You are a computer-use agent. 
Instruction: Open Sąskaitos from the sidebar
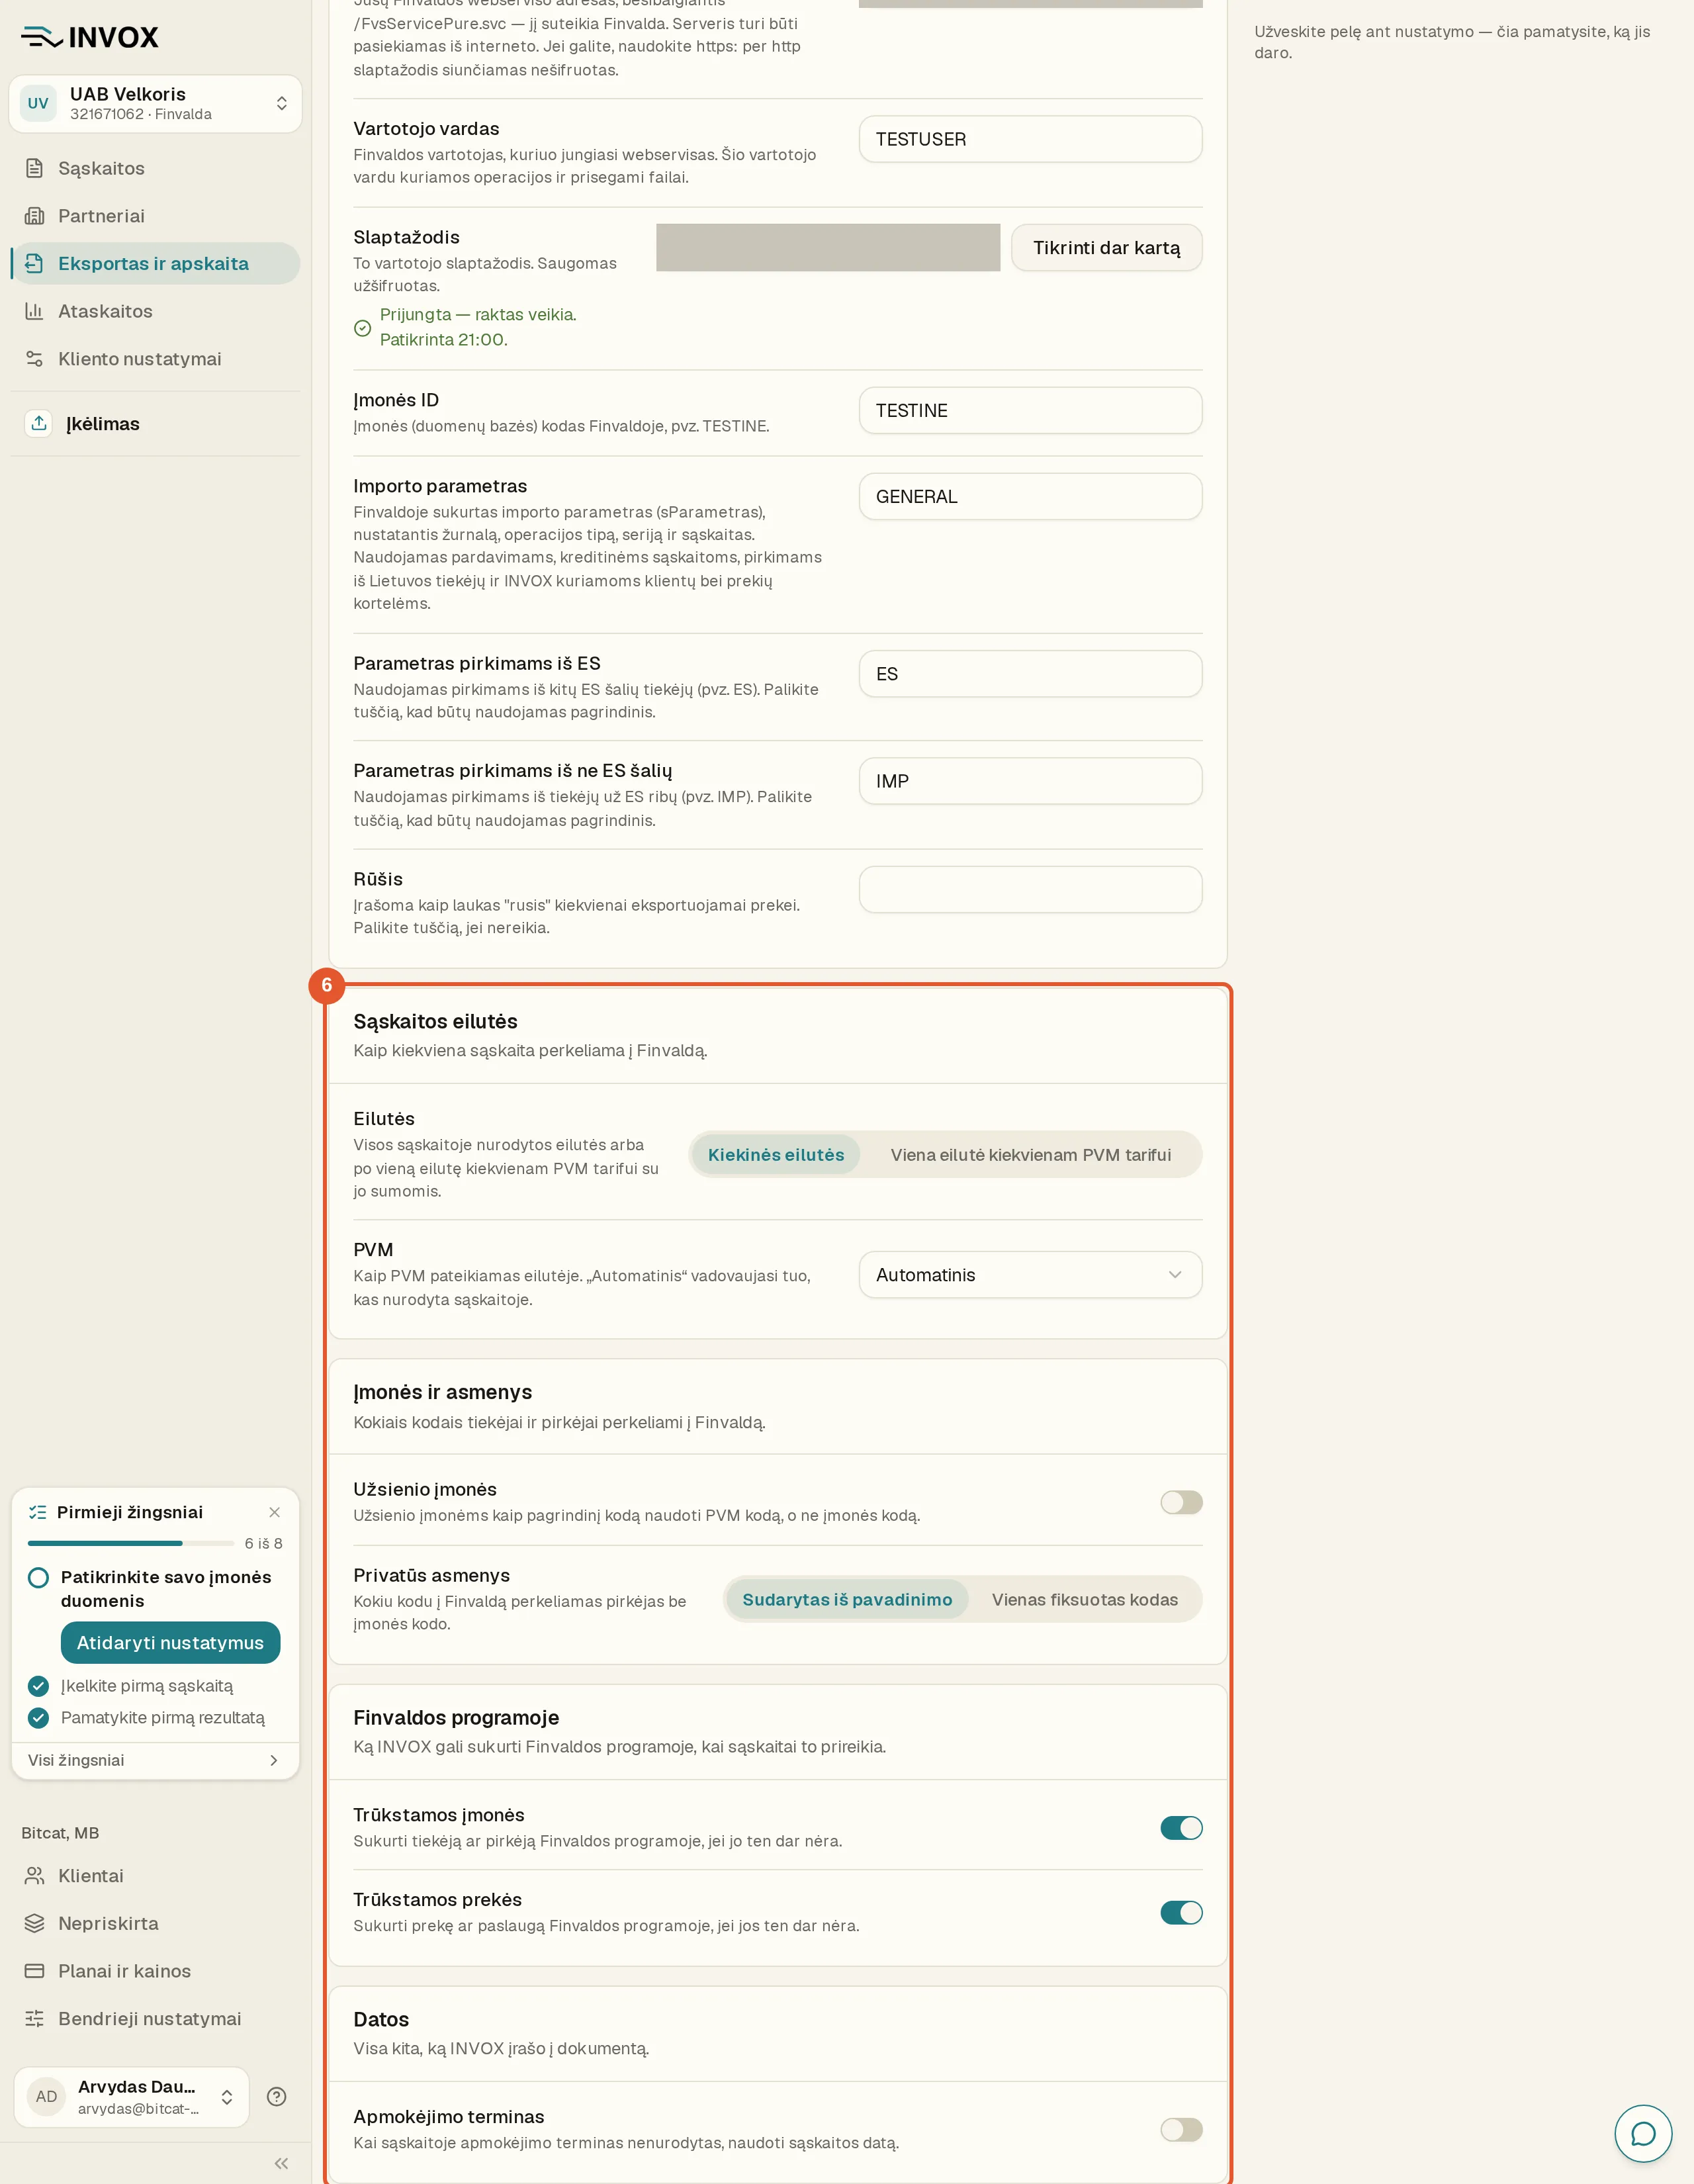click(x=155, y=168)
